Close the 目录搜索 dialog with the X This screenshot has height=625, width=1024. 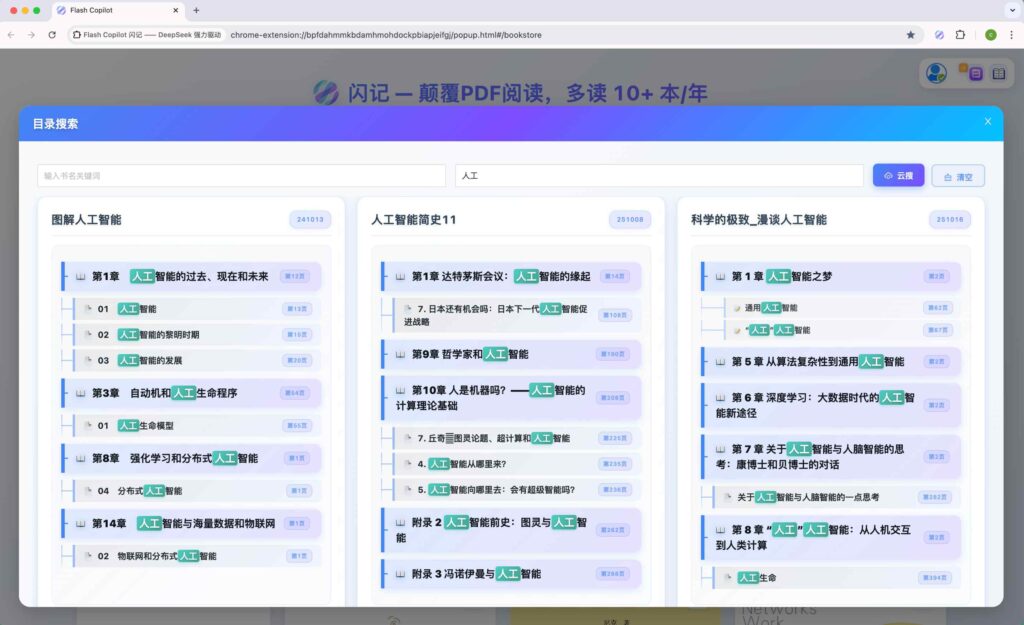[x=987, y=122]
